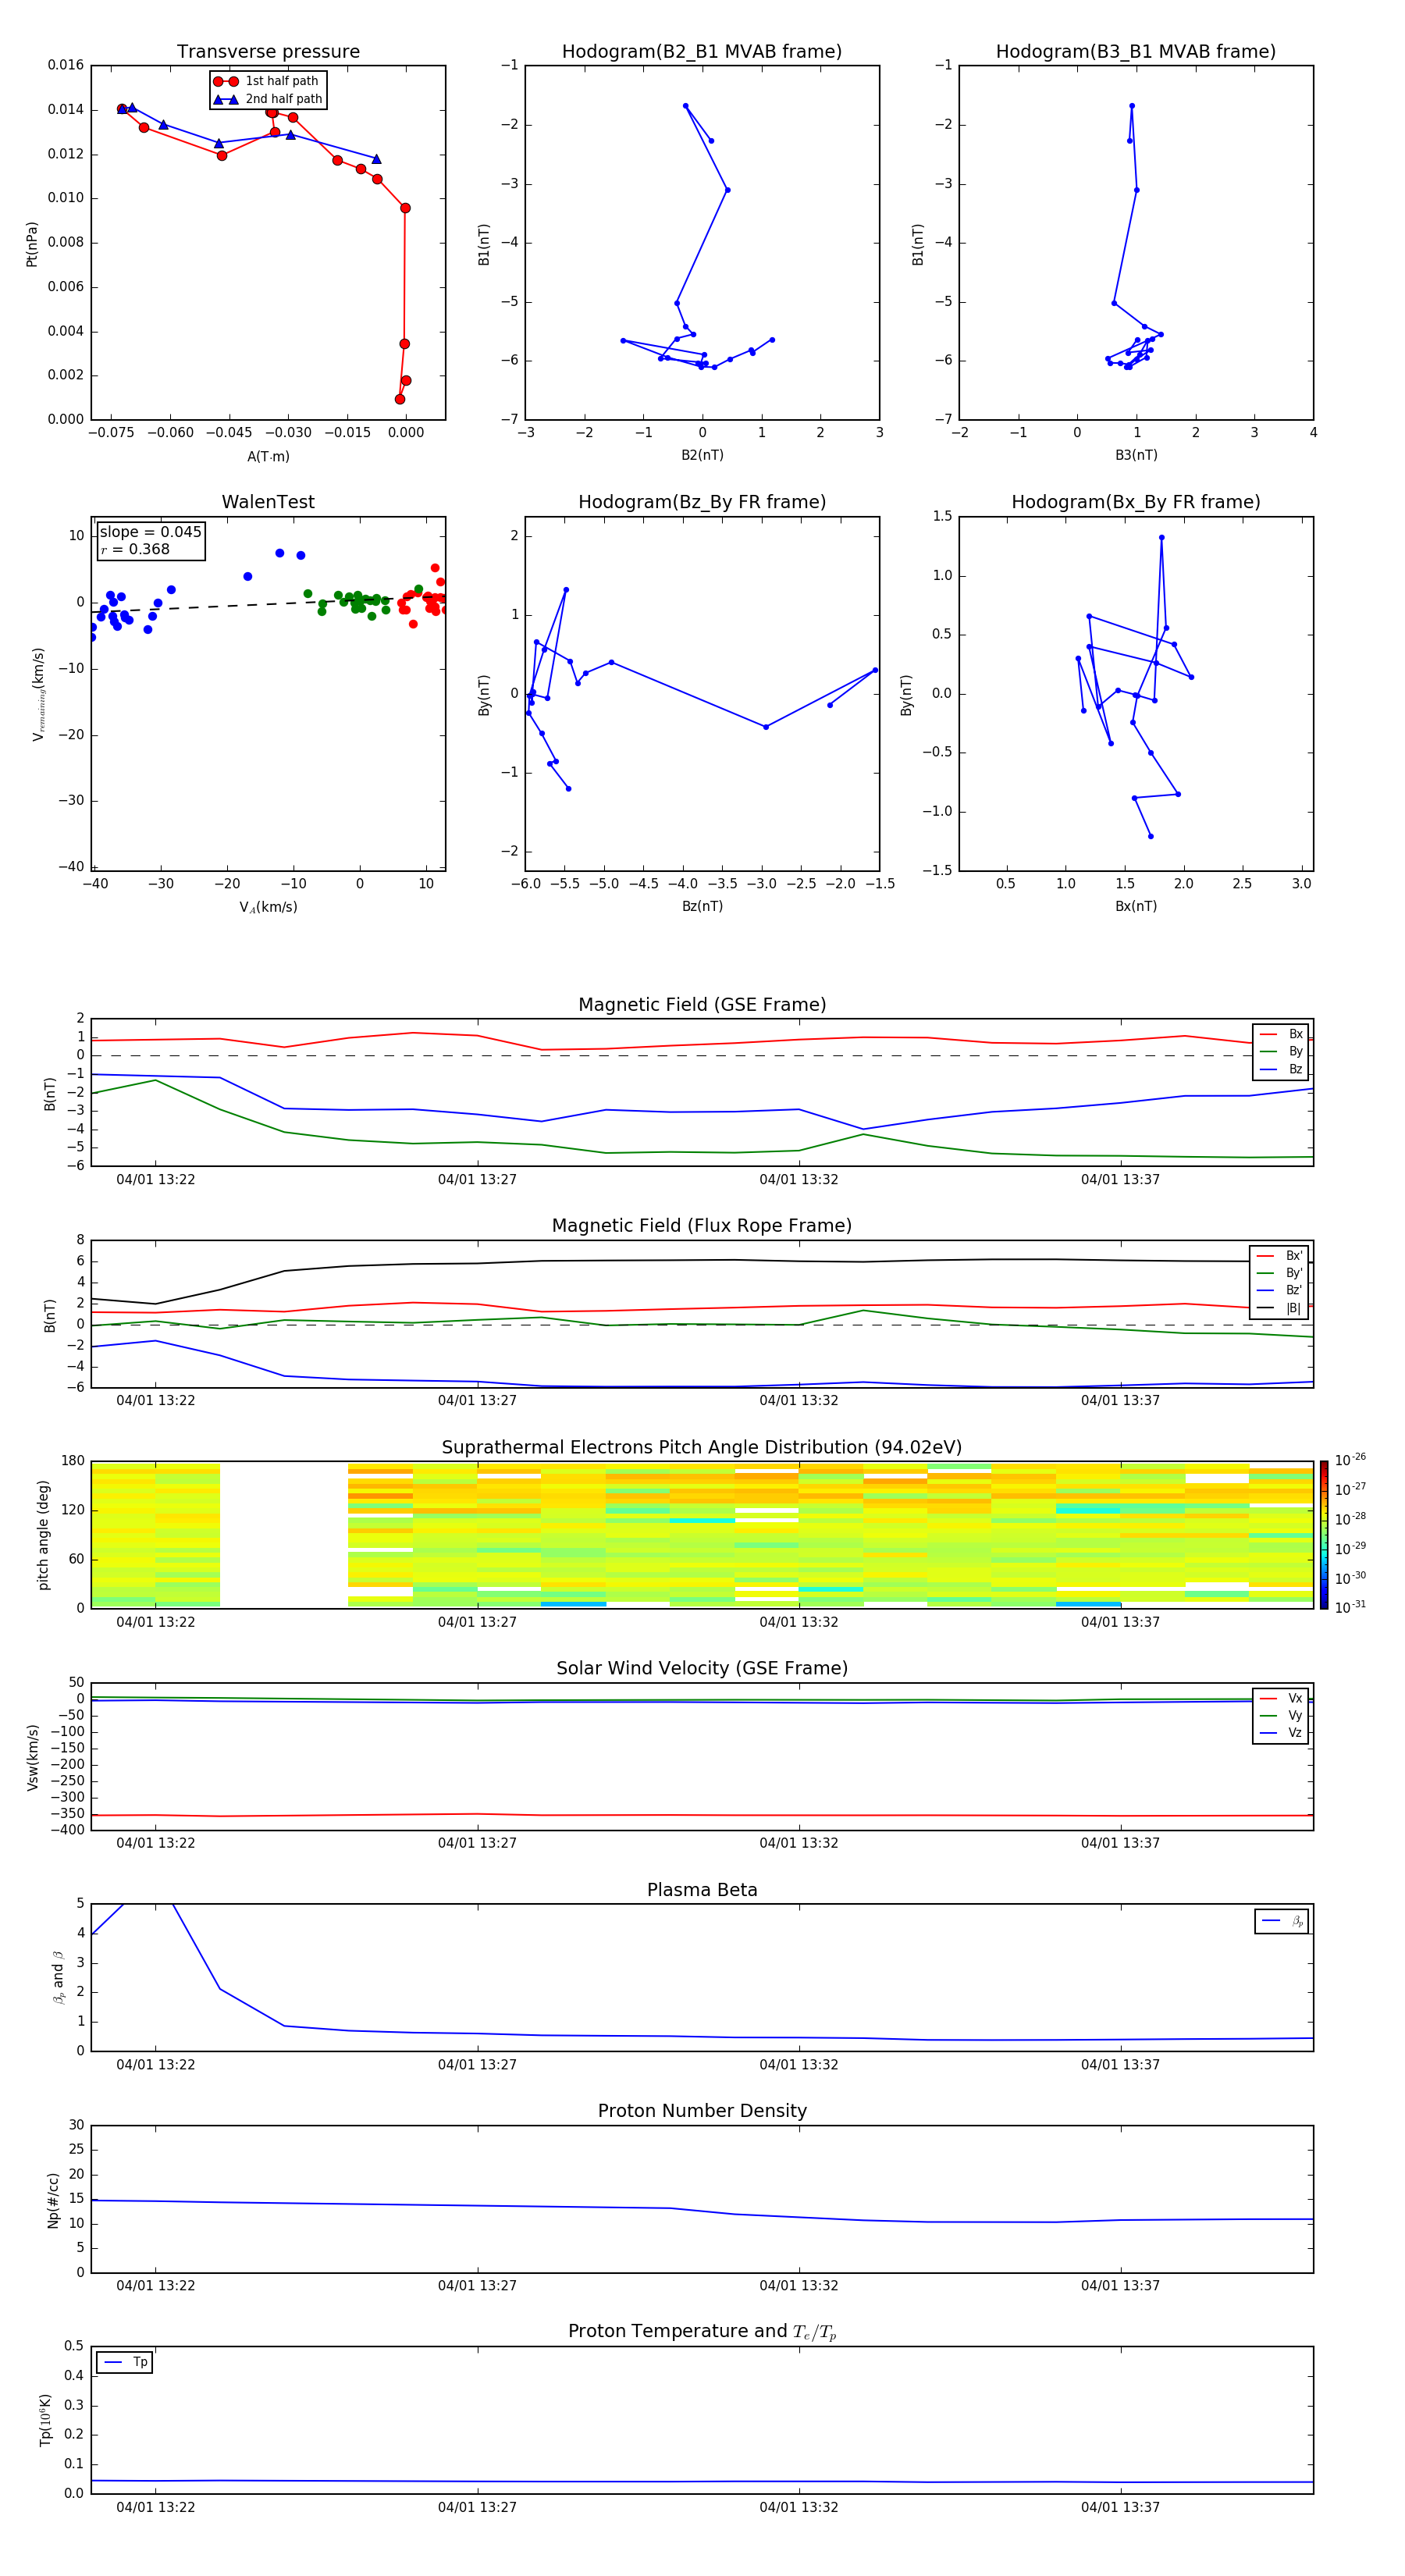Click the "B3(nT)" x-axis label
The image size is (1405, 2576).
(x=1136, y=455)
